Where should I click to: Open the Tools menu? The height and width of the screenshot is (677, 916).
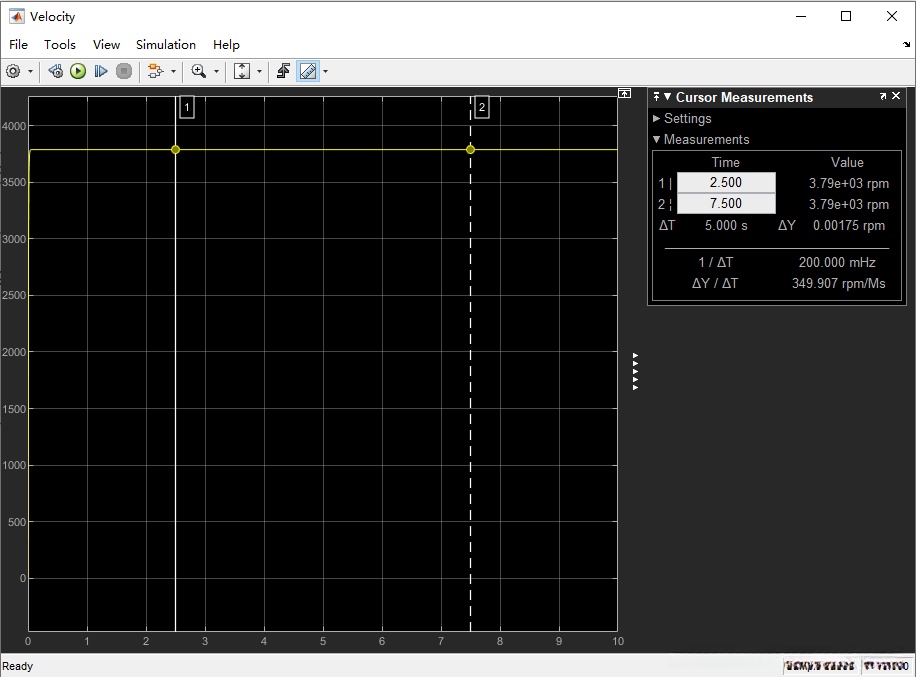[x=60, y=44]
